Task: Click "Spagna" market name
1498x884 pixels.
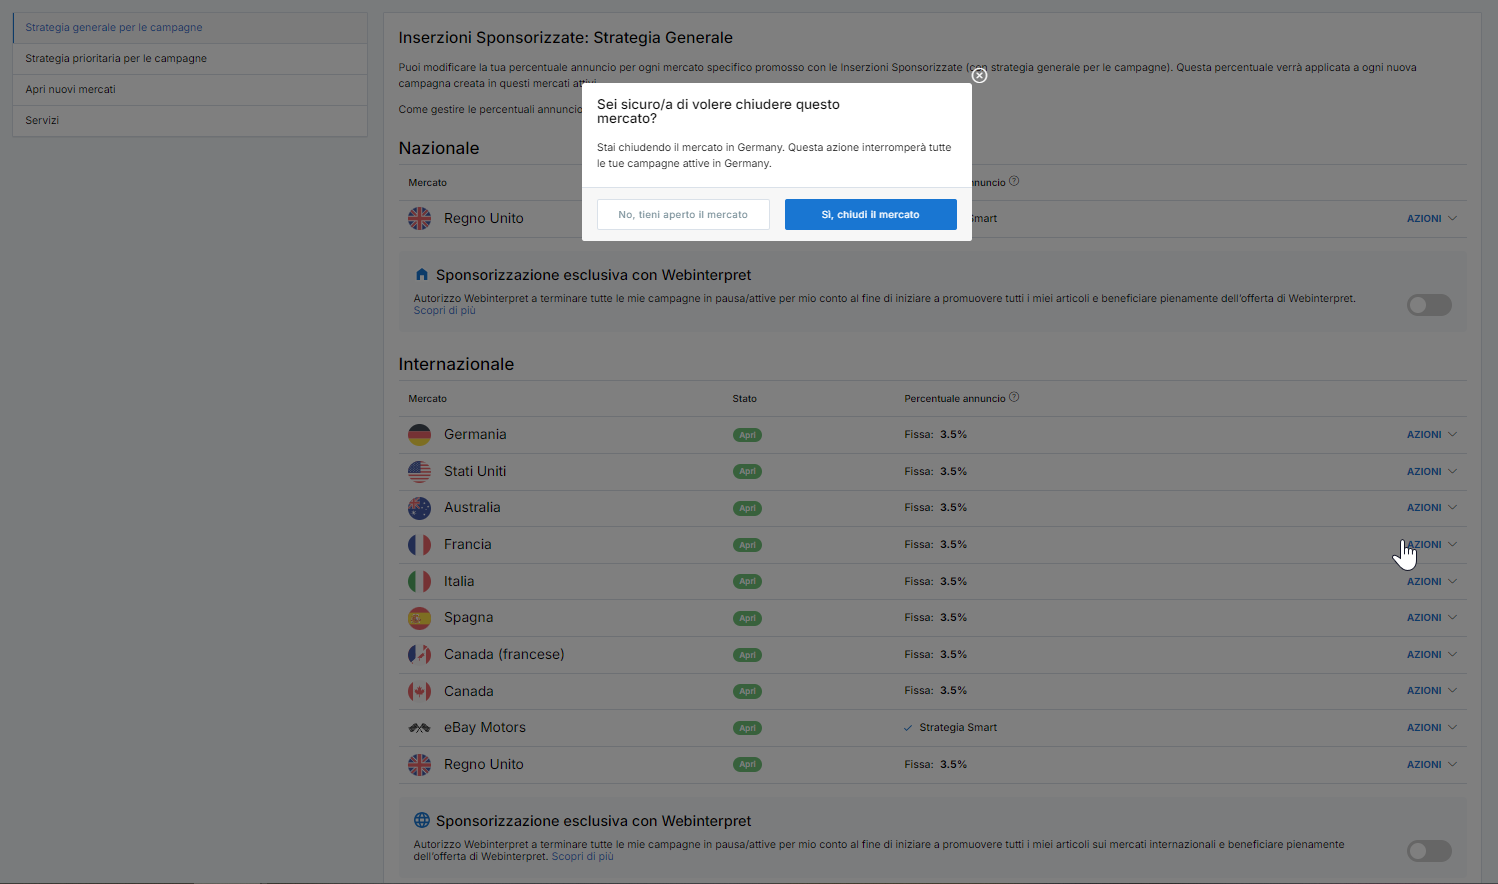Action: point(469,618)
